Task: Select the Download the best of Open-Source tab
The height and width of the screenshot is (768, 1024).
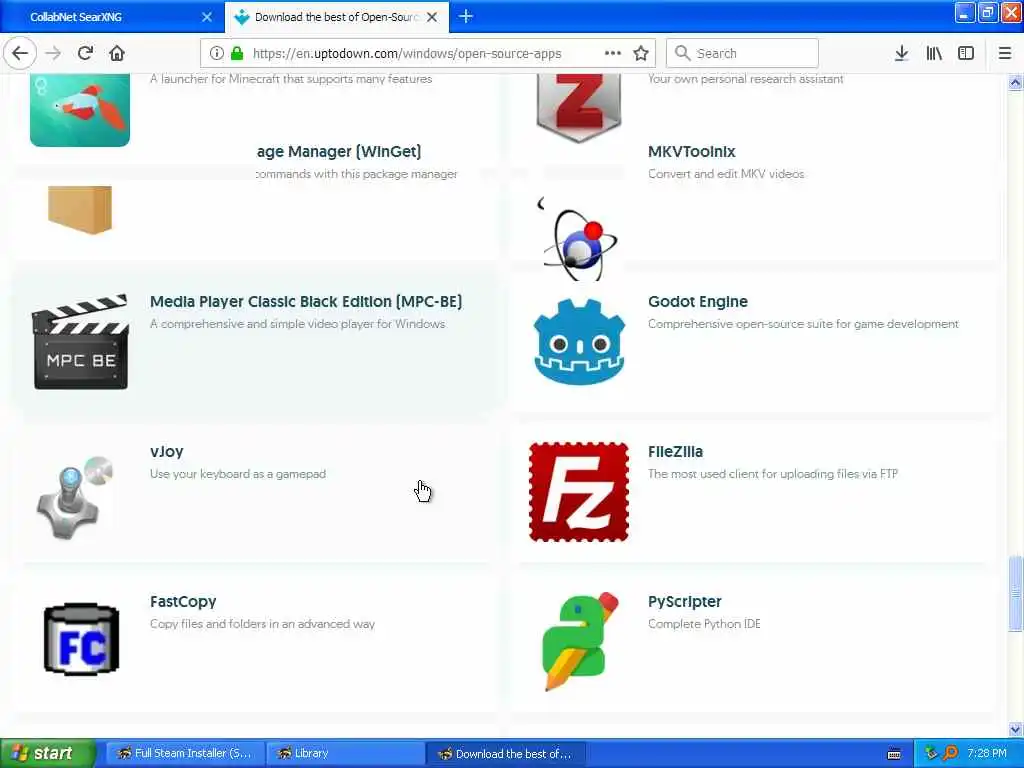Action: [x=337, y=17]
